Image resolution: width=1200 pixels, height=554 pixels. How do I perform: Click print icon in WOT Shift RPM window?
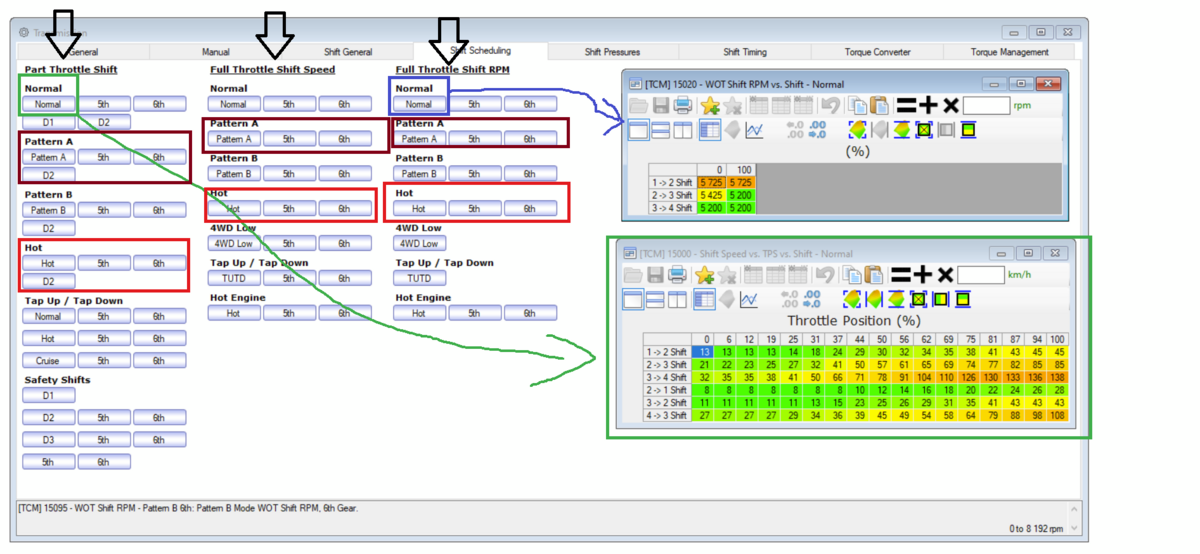coord(682,106)
